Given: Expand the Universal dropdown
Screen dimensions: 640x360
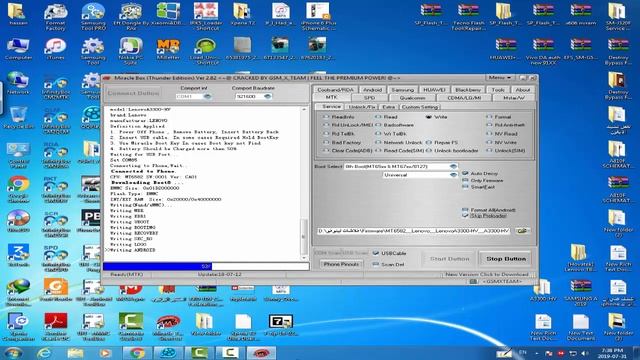Looking at the screenshot, I should tap(453, 175).
